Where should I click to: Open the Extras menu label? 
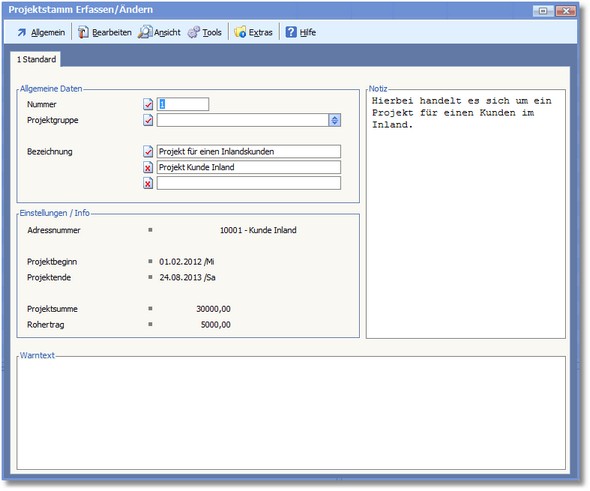[260, 33]
